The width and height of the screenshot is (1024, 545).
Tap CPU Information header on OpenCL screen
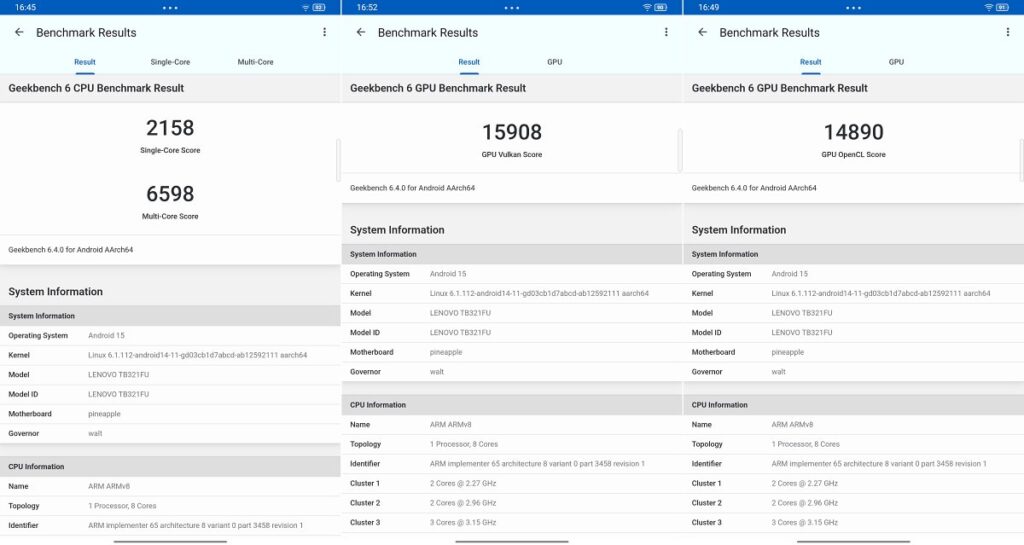click(x=854, y=405)
